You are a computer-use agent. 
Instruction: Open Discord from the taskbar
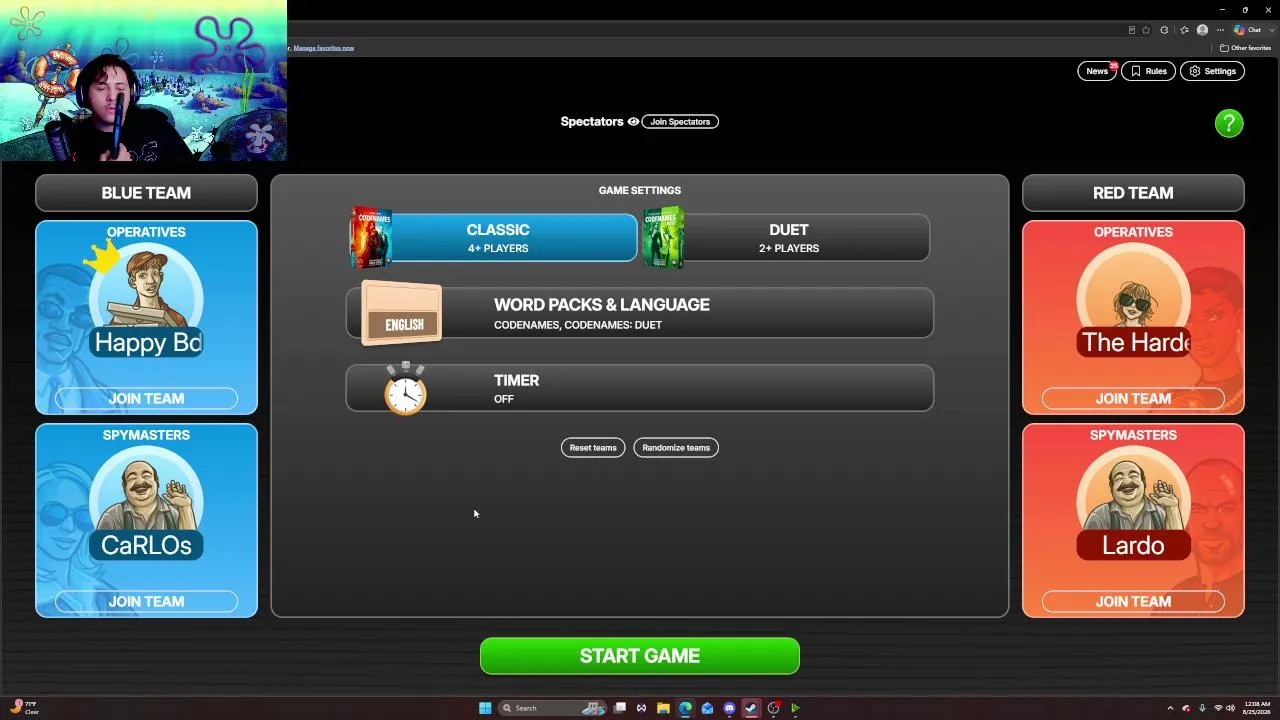point(729,708)
